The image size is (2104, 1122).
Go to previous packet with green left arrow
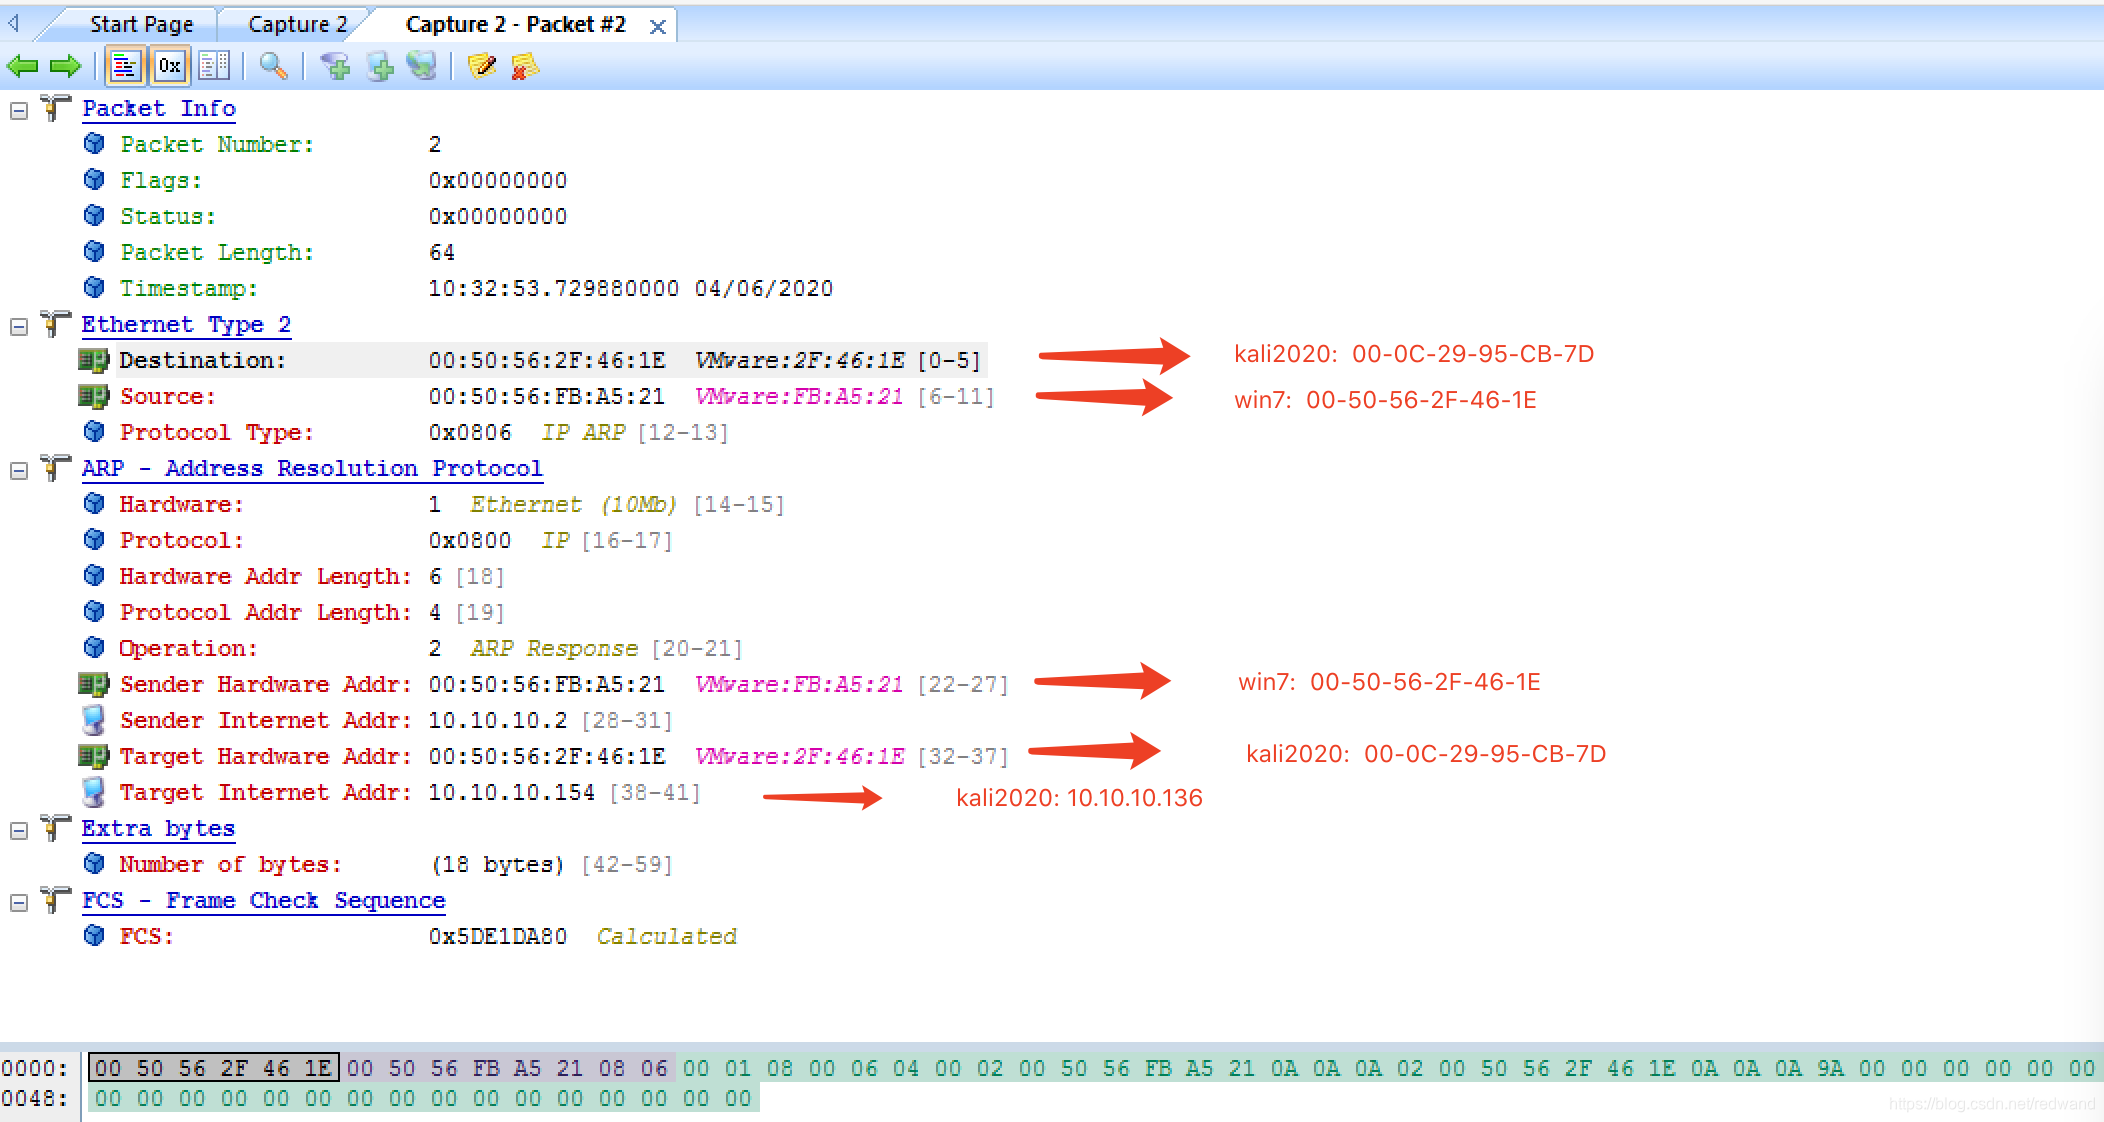pyautogui.click(x=22, y=67)
